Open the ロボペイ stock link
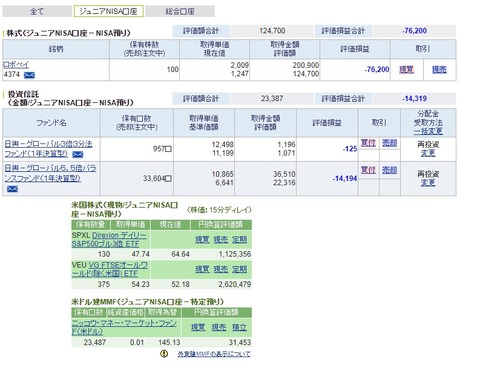This screenshot has width=480, height=388. [x=16, y=64]
